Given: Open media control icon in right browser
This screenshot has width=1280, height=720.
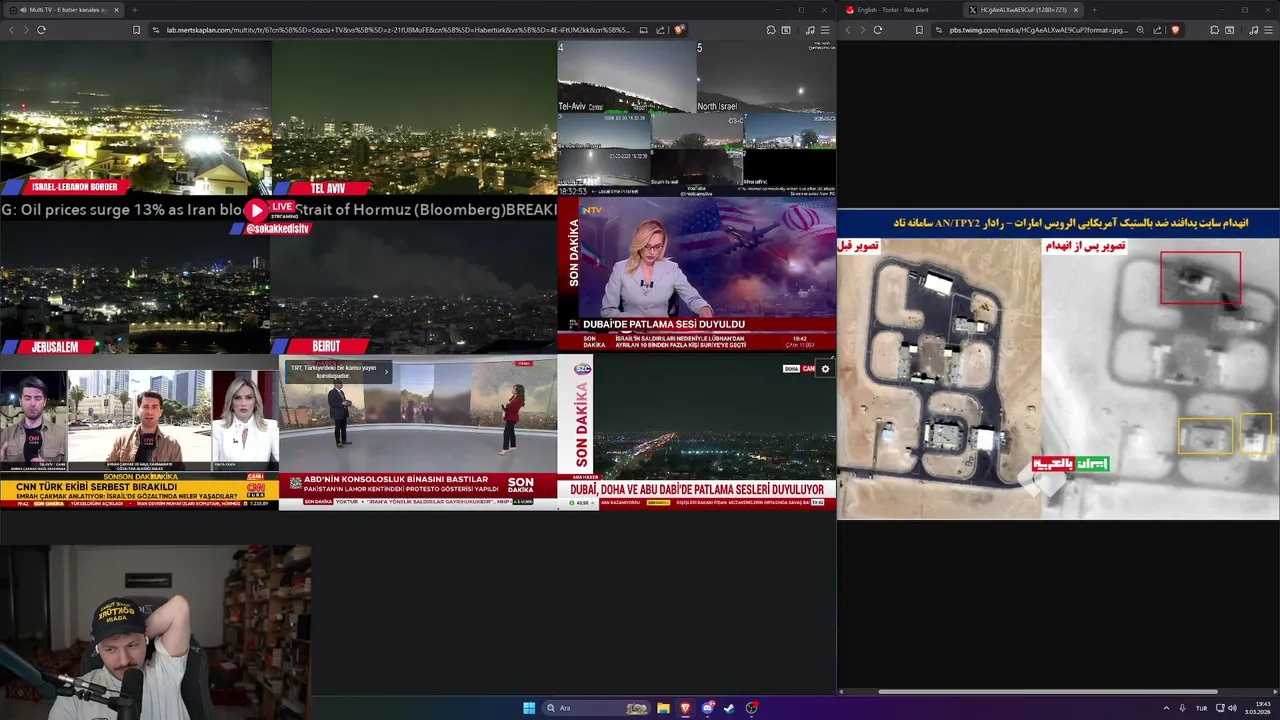Looking at the screenshot, I should 1254,30.
